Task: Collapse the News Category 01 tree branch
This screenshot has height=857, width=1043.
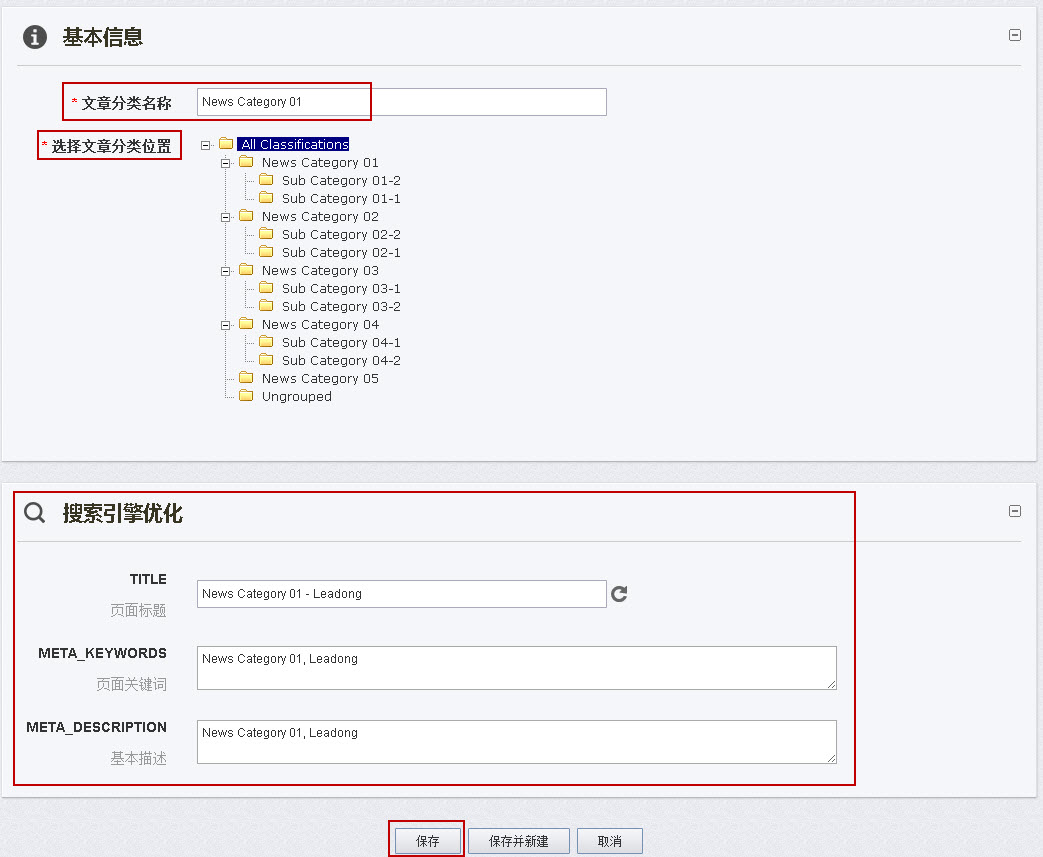Action: (x=226, y=162)
